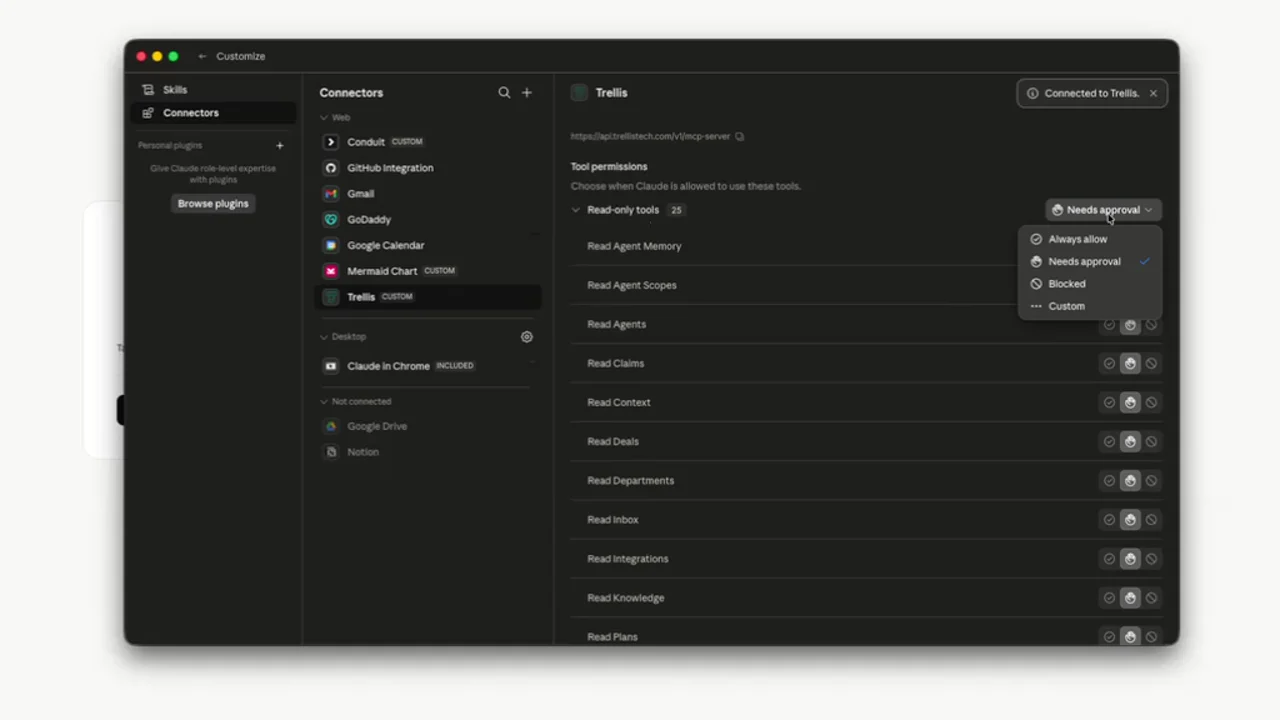
Task: Switch to the Connectors sidebar item
Action: [x=213, y=113]
